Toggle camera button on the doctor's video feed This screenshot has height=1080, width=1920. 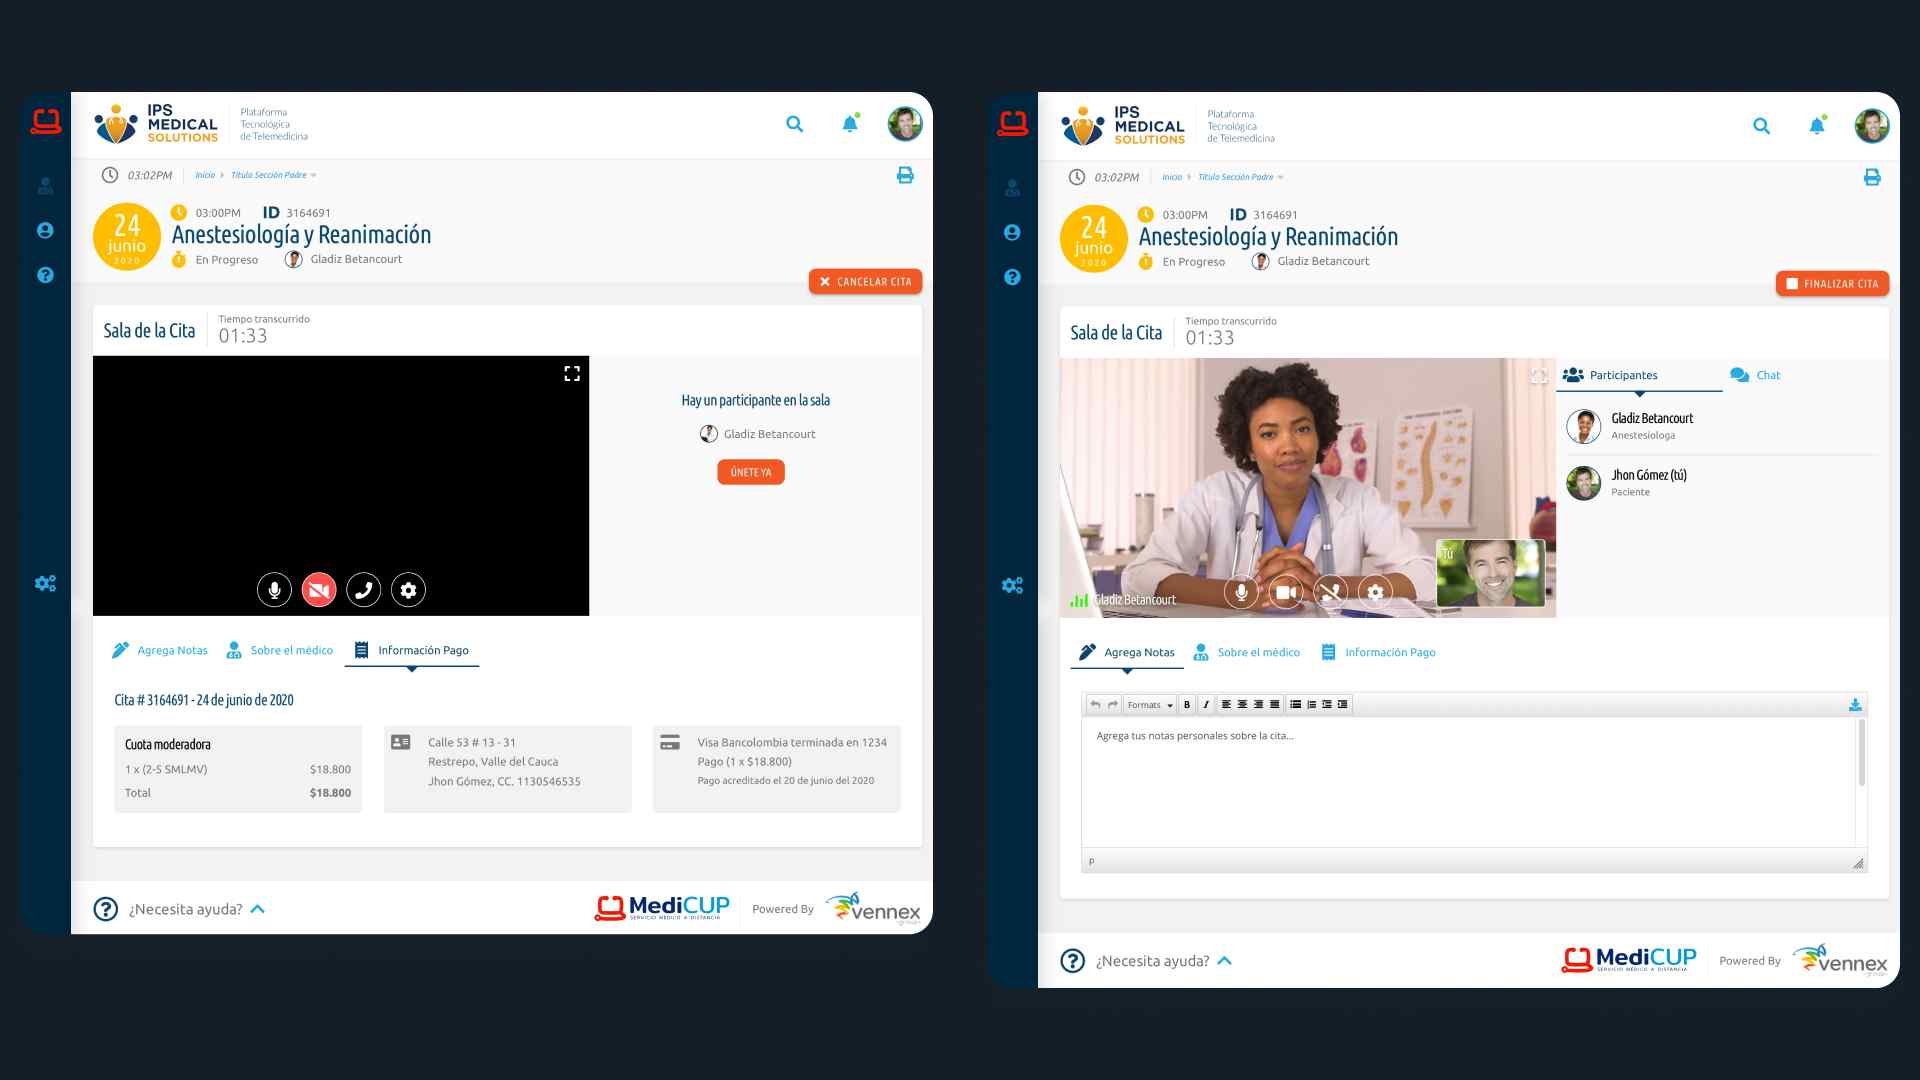pyautogui.click(x=1286, y=592)
